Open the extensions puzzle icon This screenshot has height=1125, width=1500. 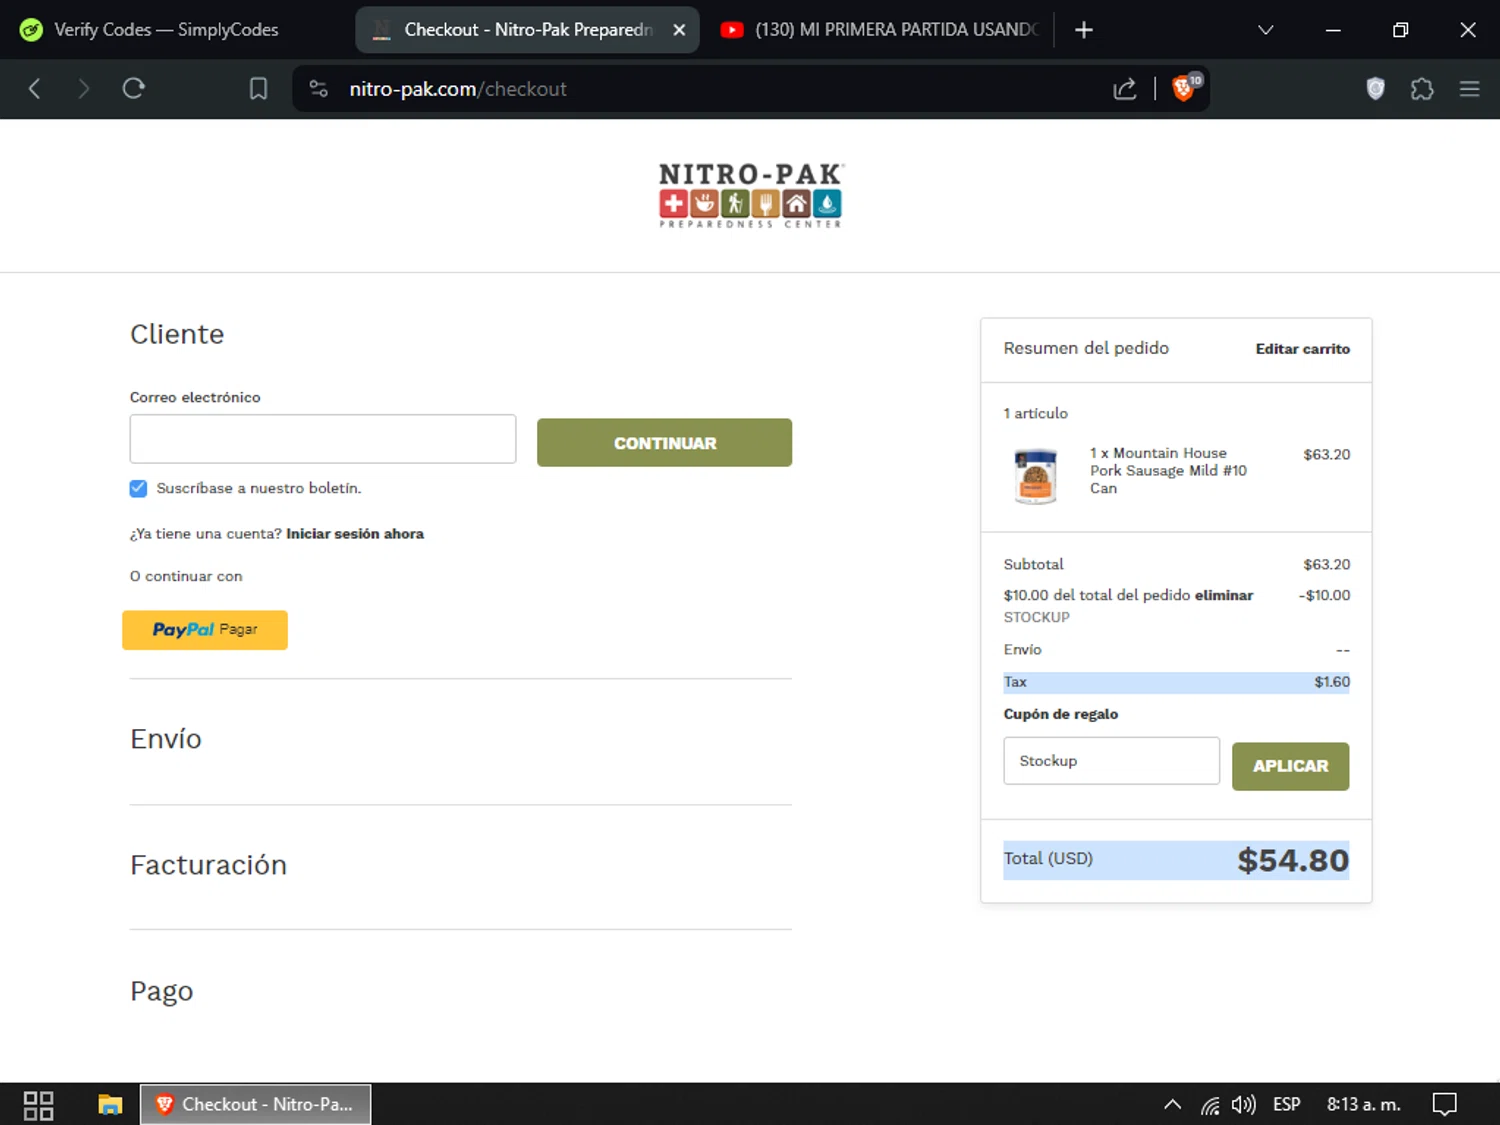[1422, 89]
